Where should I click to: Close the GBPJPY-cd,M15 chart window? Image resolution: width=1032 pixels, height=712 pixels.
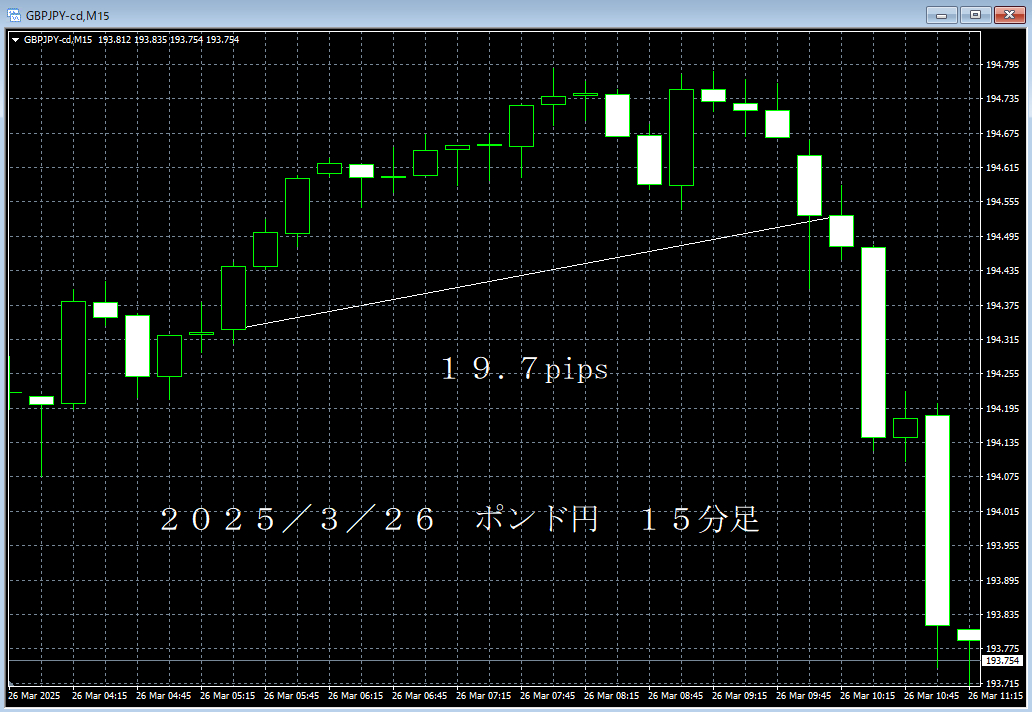coord(1009,14)
